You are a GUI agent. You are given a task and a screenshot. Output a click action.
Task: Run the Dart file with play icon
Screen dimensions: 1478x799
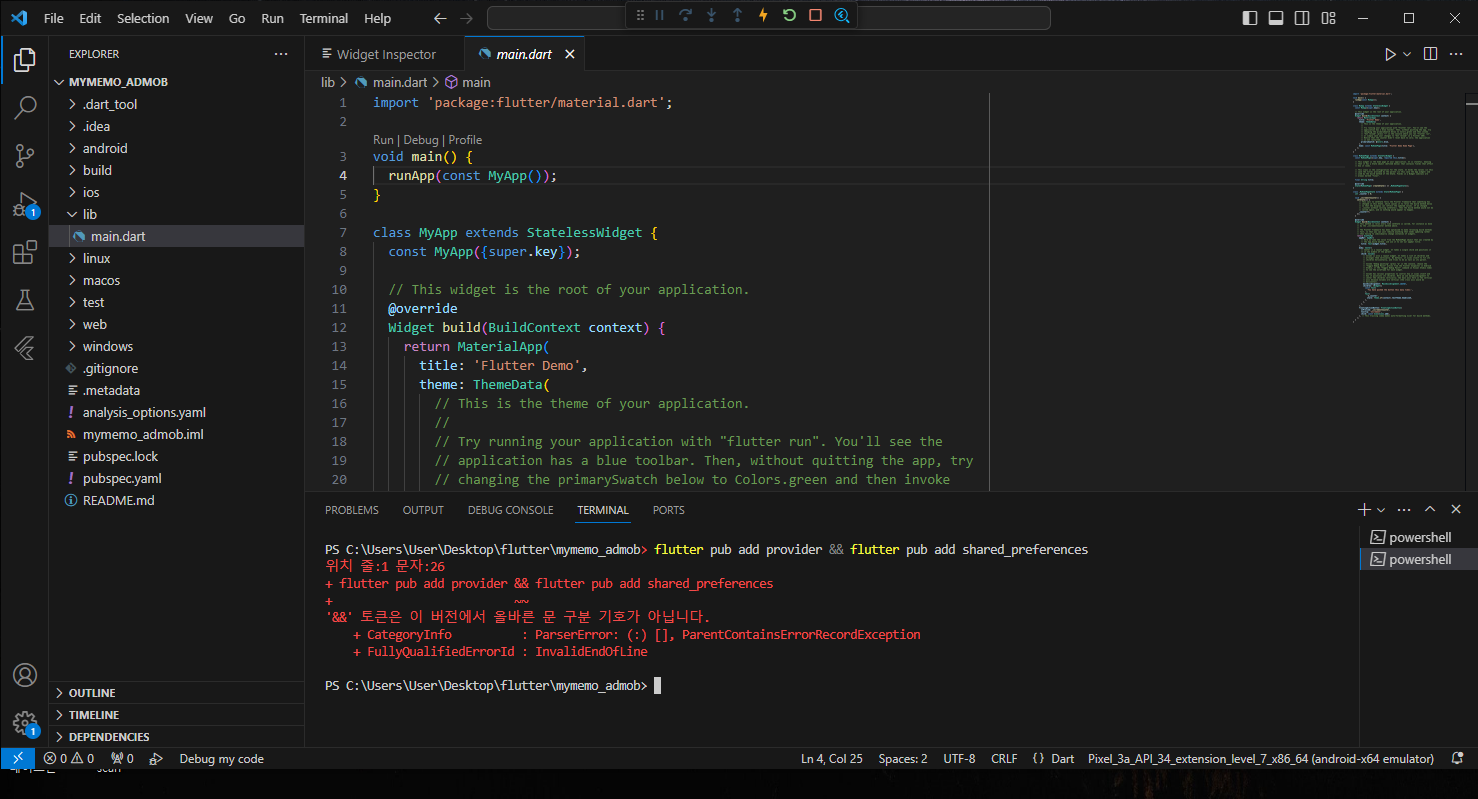(1390, 54)
